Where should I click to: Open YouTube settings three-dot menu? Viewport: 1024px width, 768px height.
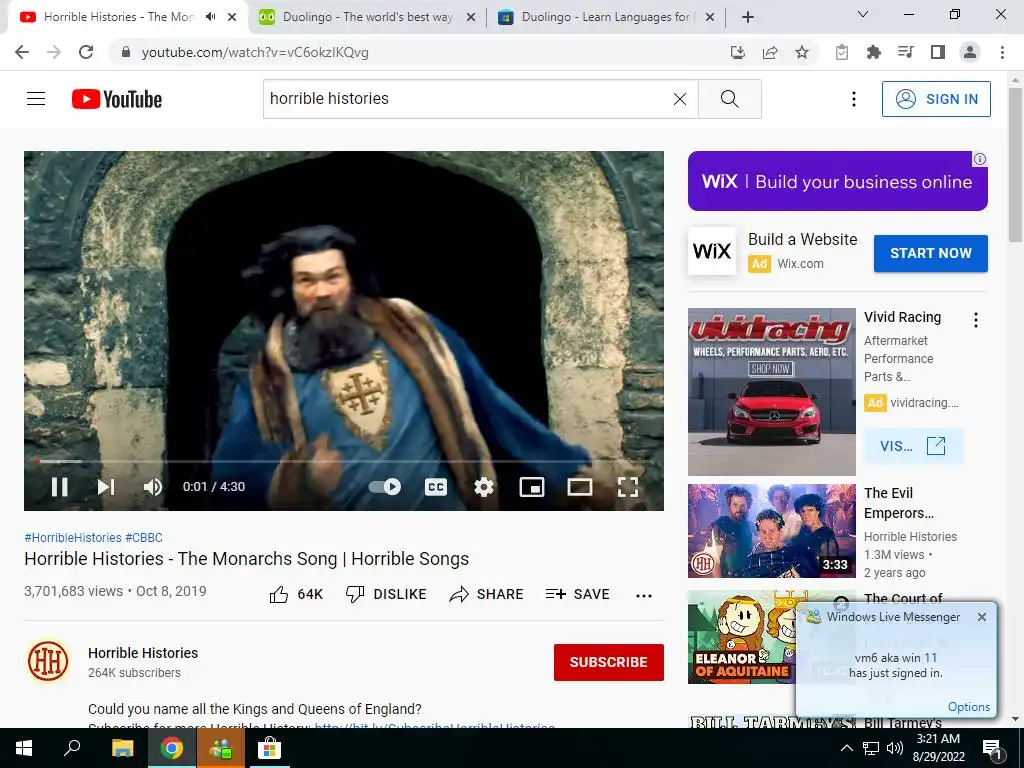point(854,99)
